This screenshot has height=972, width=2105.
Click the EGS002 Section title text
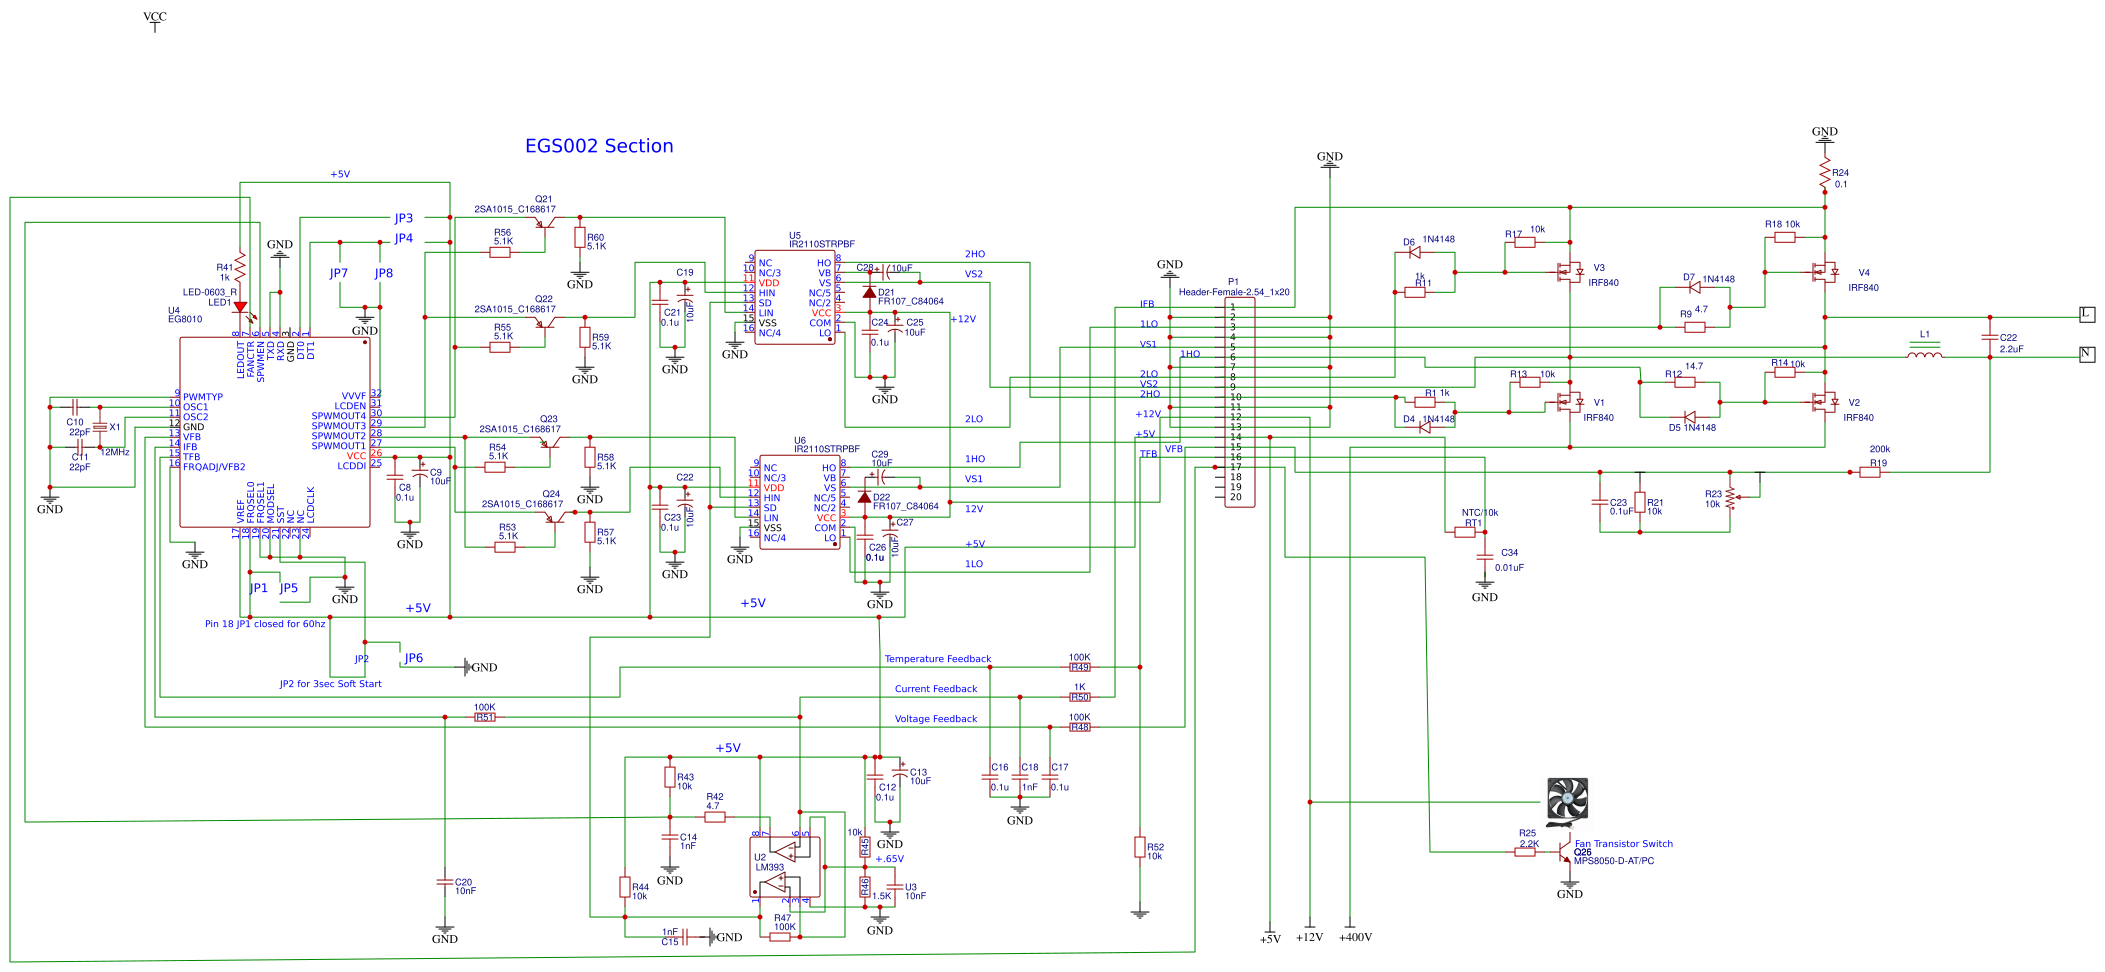599,146
